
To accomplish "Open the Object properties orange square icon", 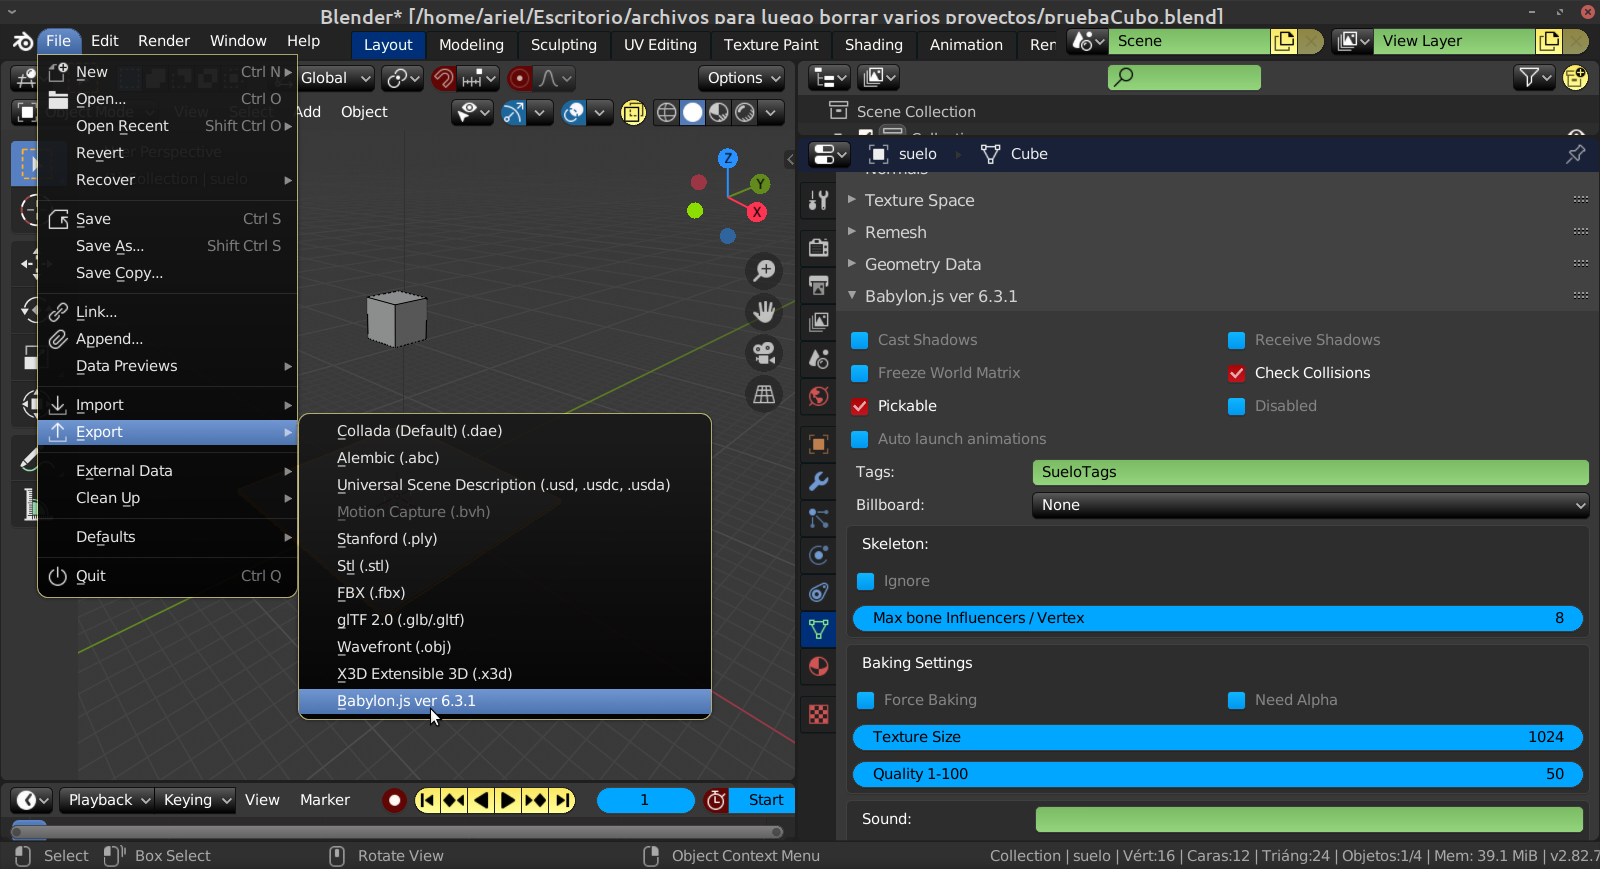I will [819, 444].
